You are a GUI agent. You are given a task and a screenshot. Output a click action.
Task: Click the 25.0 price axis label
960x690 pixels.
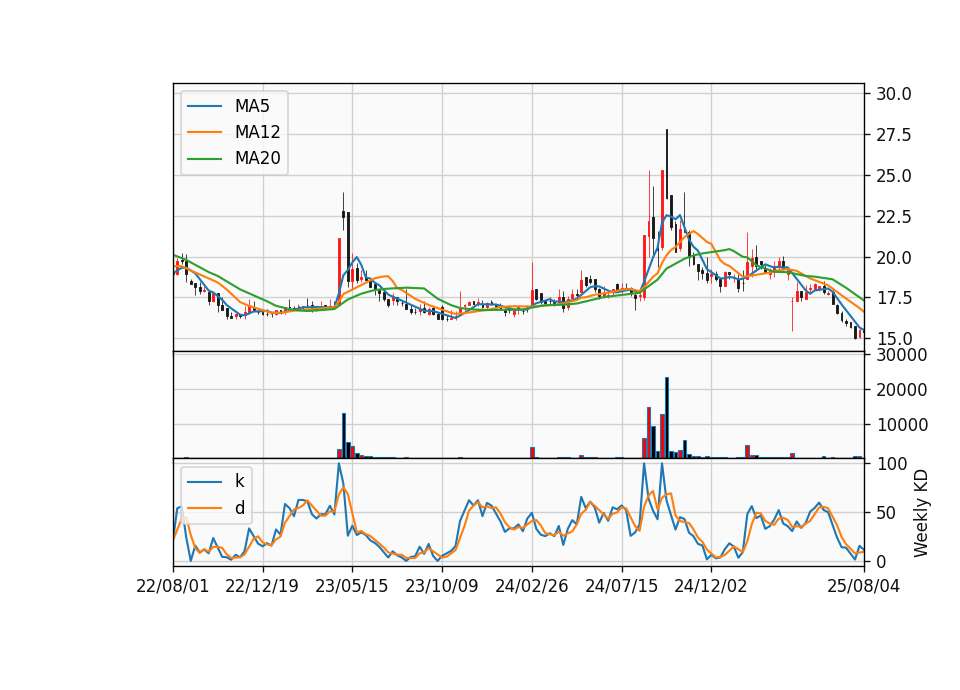[894, 176]
